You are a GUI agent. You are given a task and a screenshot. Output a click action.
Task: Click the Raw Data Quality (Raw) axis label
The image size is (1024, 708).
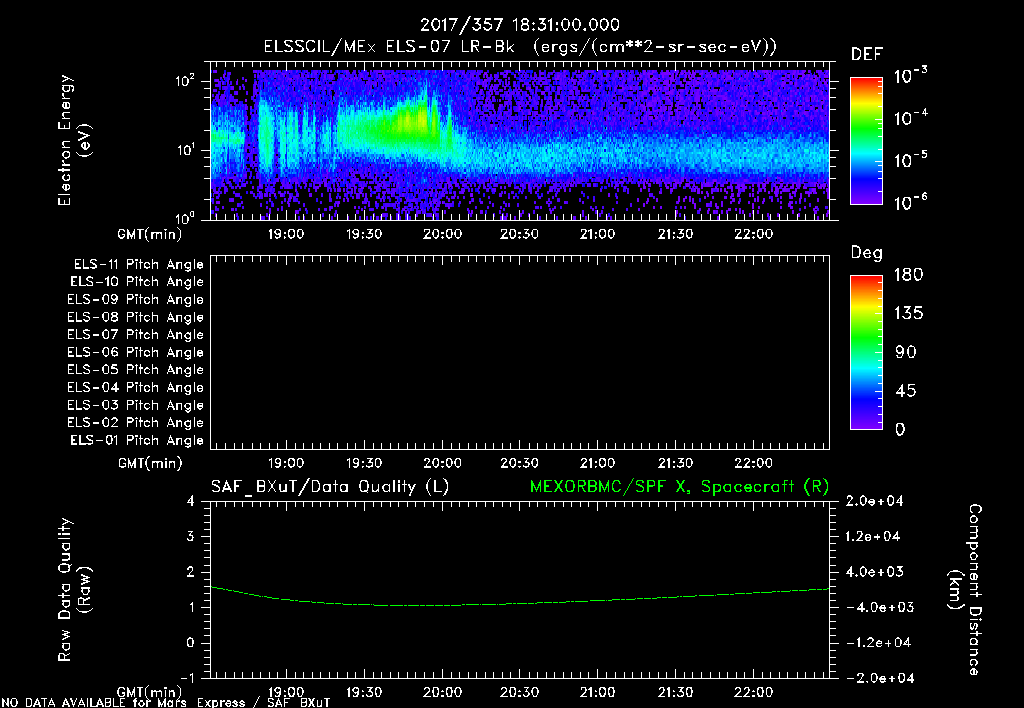pyautogui.click(x=74, y=590)
